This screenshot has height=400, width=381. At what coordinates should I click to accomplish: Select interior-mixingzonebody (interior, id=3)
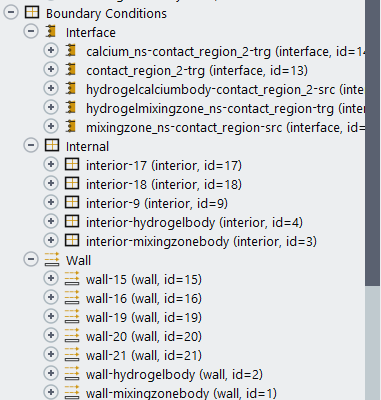tap(201, 242)
